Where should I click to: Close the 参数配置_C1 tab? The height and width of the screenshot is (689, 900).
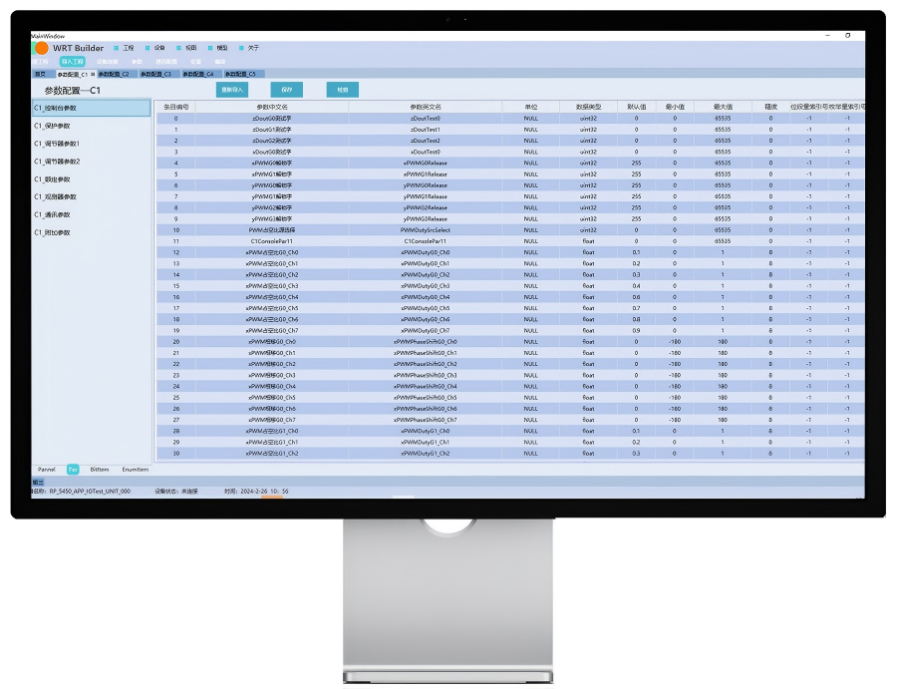93,74
